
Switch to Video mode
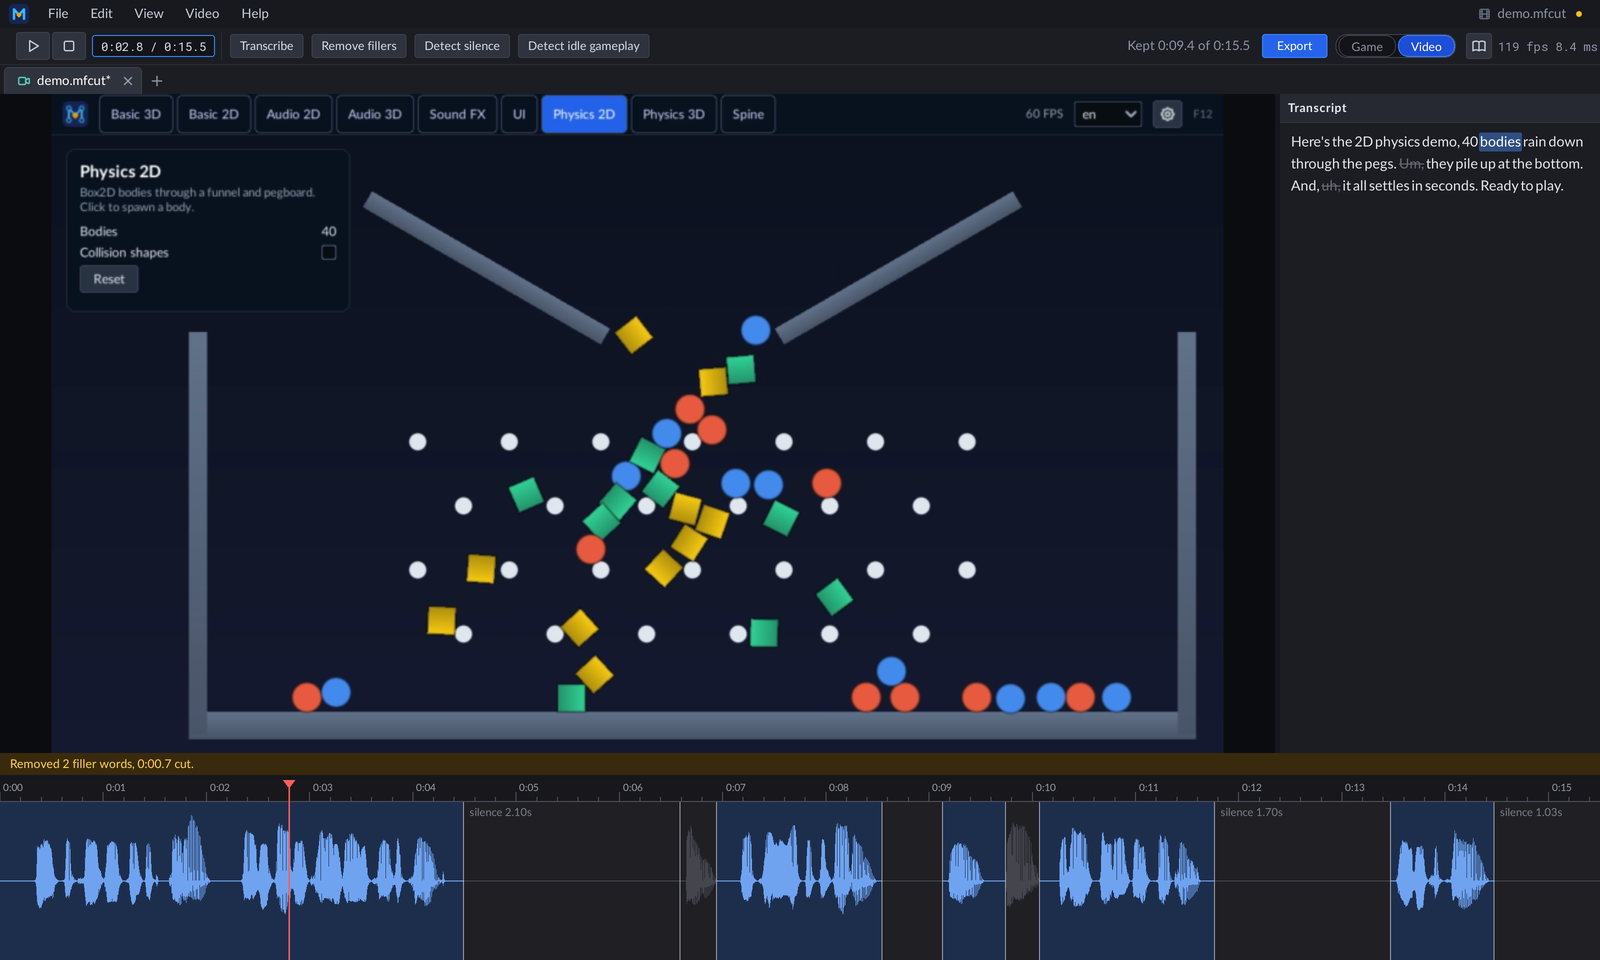click(x=1426, y=46)
